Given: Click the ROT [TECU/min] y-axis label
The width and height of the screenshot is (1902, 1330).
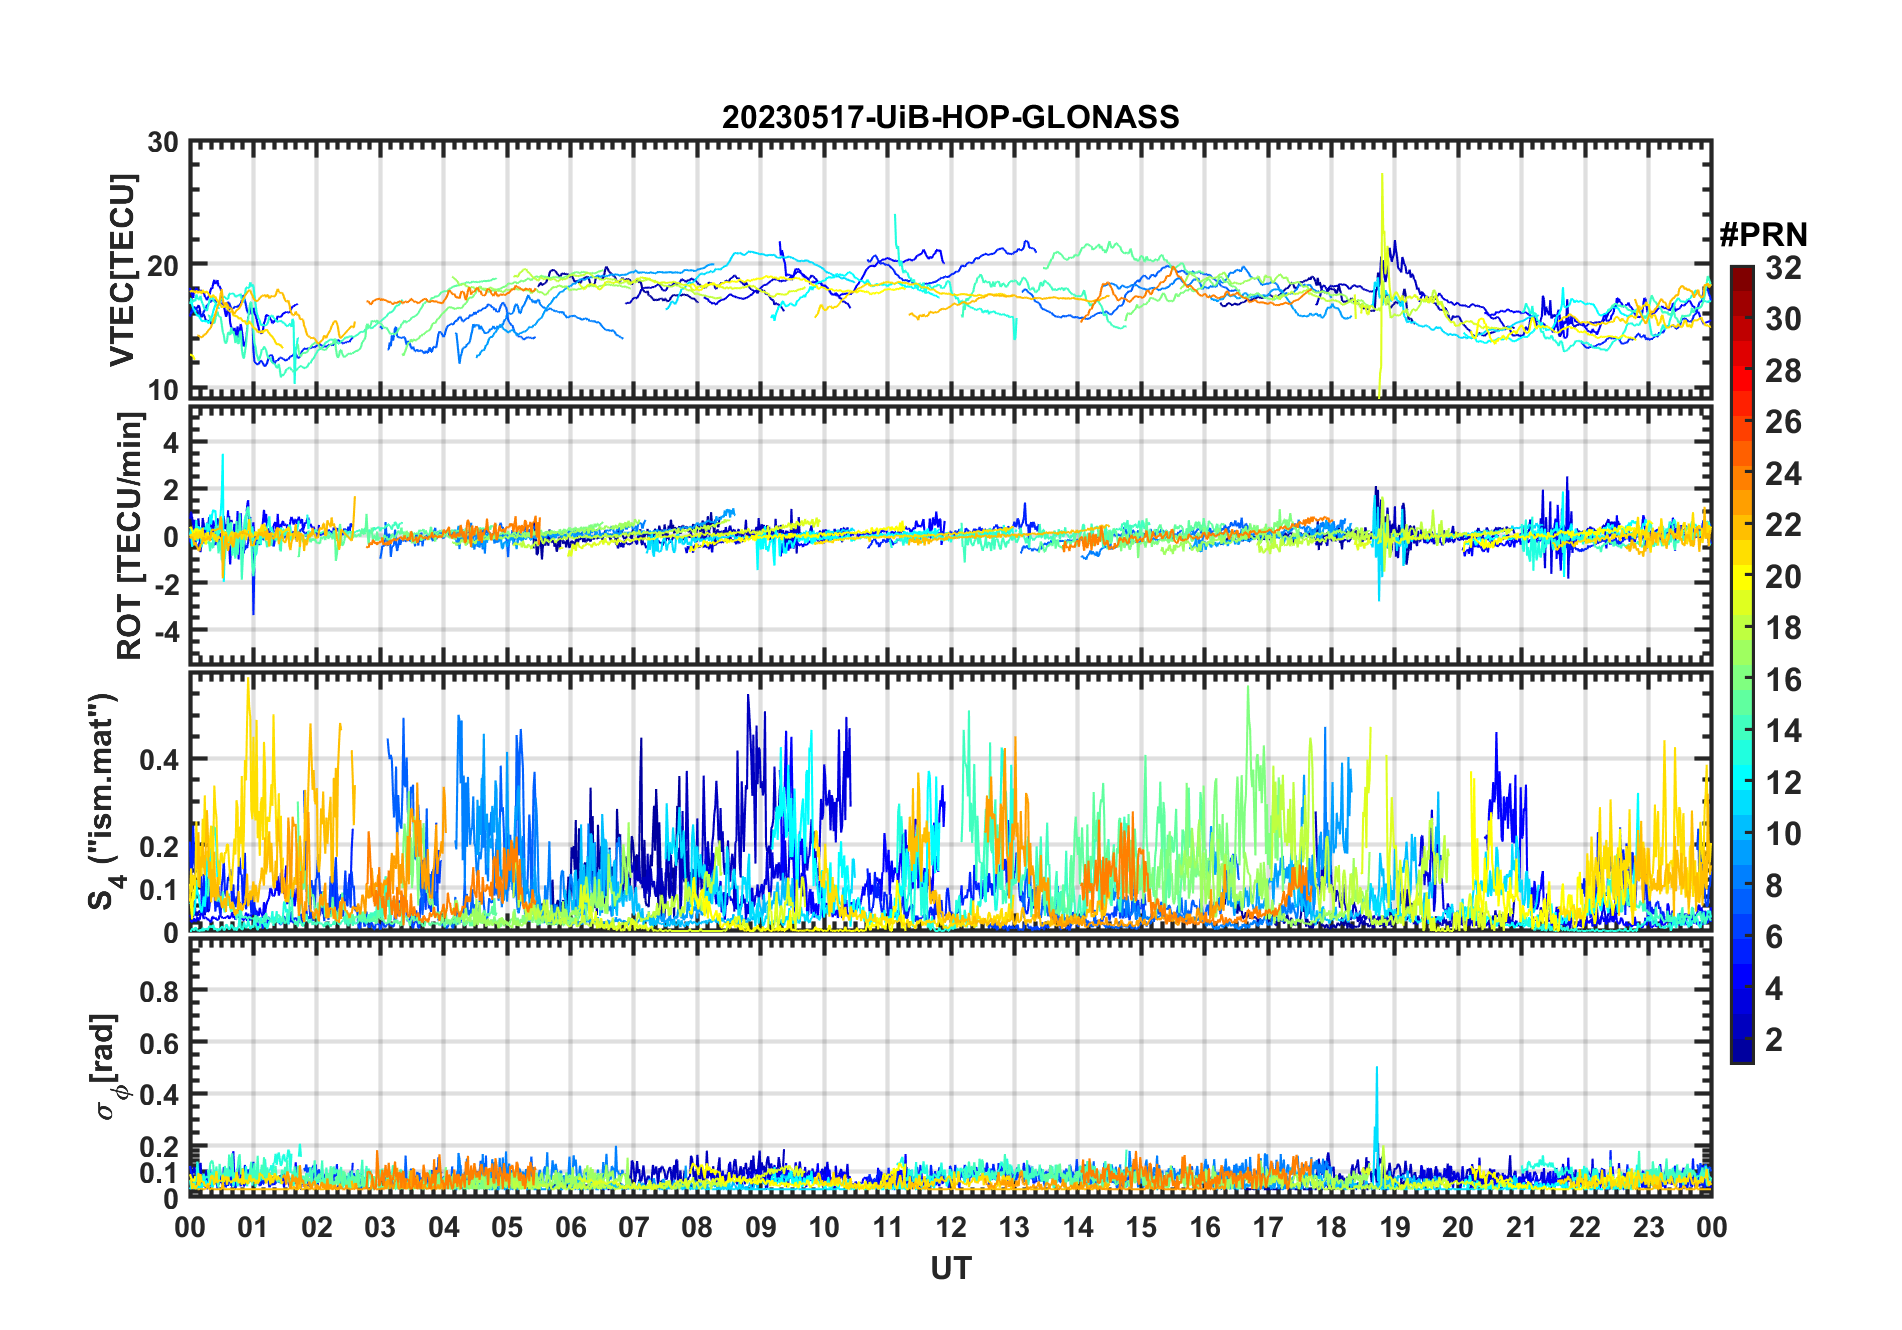Looking at the screenshot, I should click(130, 536).
